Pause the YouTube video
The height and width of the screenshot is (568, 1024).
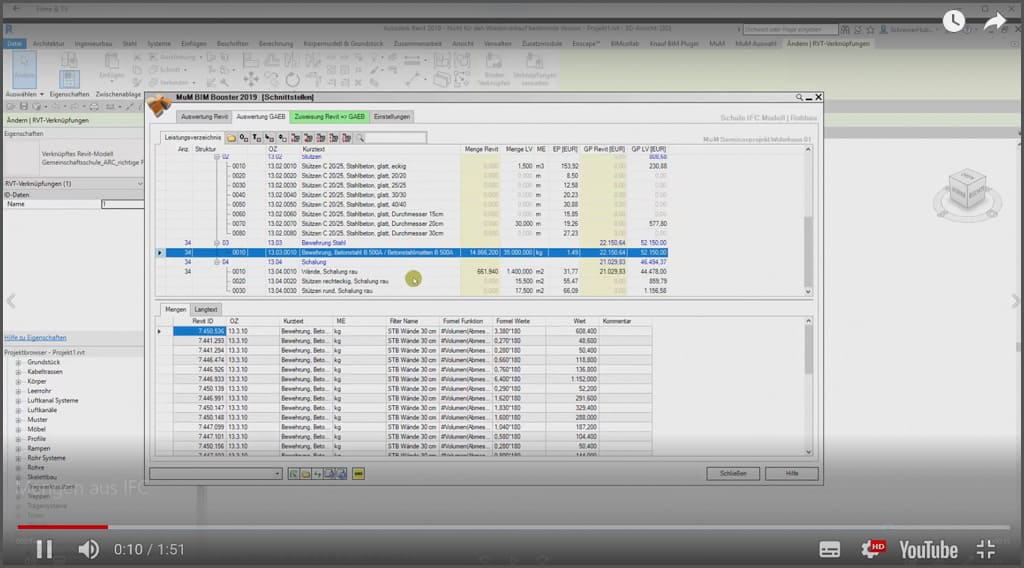point(44,549)
